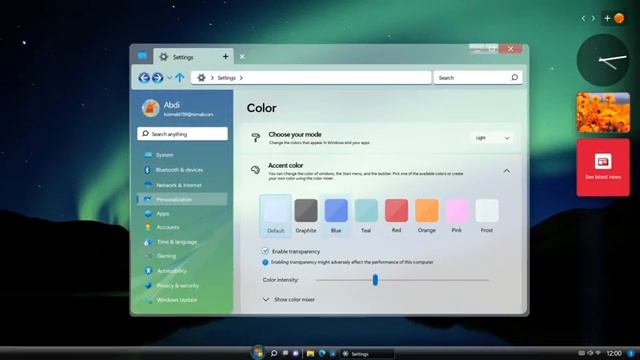
Task: Click the 12:00 clock in taskbar
Action: [614, 353]
